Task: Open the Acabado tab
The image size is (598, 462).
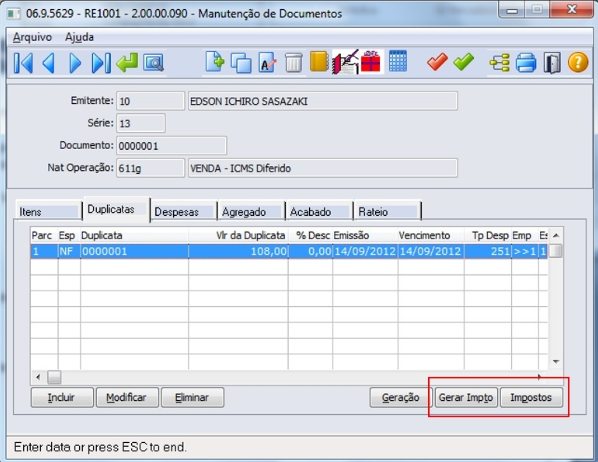Action: click(x=320, y=211)
